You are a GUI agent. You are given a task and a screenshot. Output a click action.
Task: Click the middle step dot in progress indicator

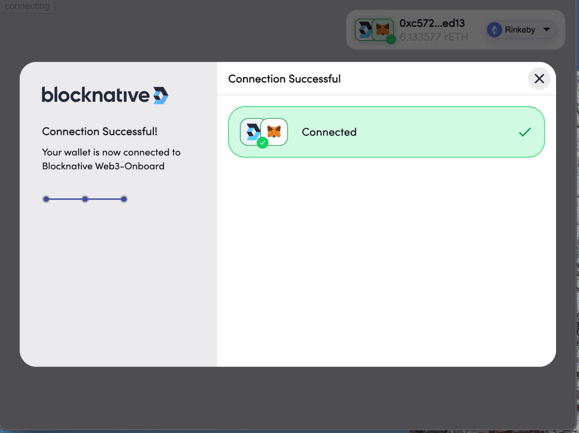85,199
